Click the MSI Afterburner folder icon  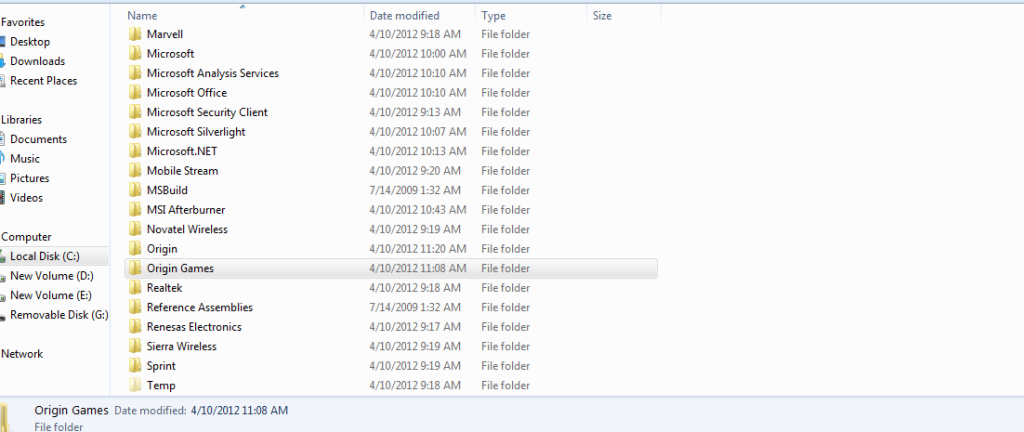[135, 209]
